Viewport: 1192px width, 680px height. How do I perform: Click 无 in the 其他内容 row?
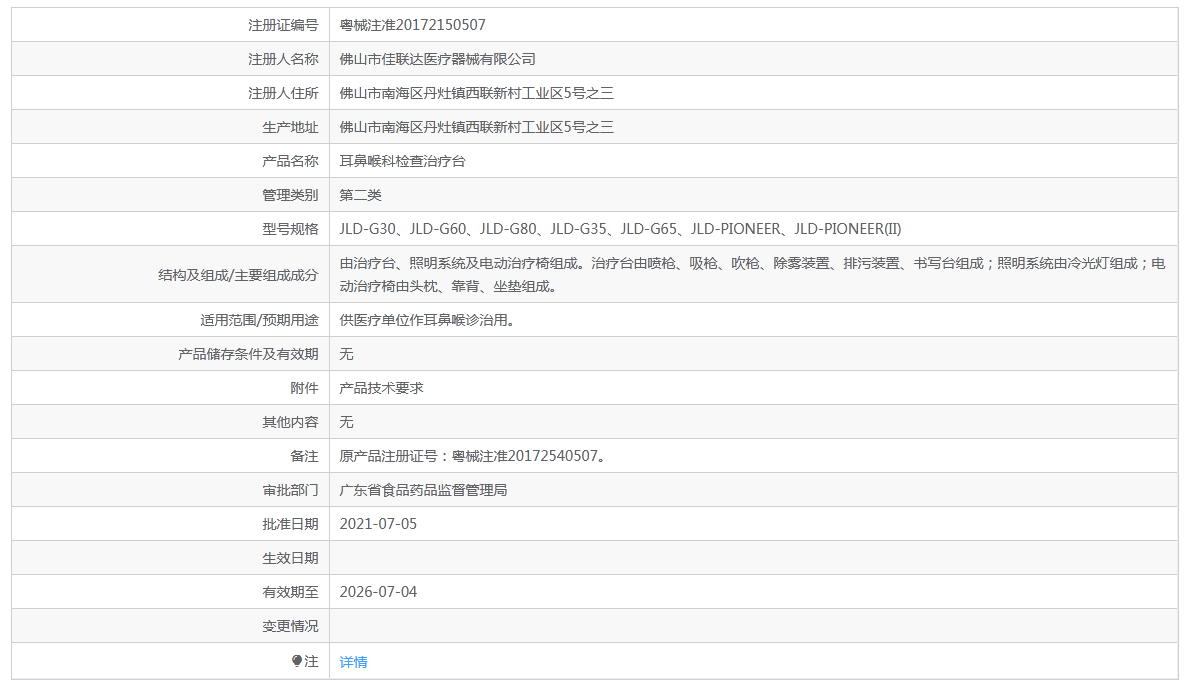pyautogui.click(x=346, y=422)
